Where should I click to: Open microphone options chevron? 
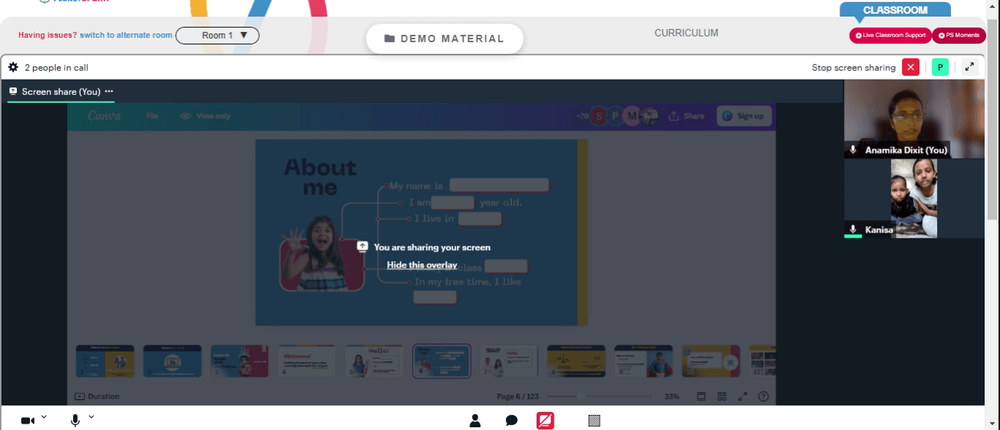coord(91,417)
